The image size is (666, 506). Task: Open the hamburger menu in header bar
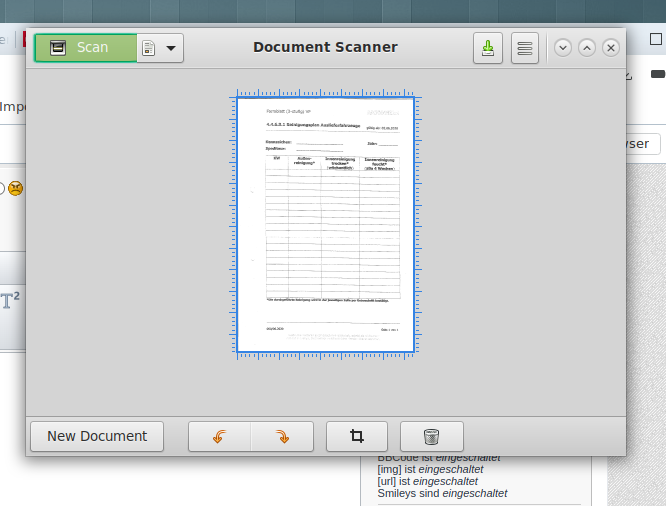coord(525,48)
